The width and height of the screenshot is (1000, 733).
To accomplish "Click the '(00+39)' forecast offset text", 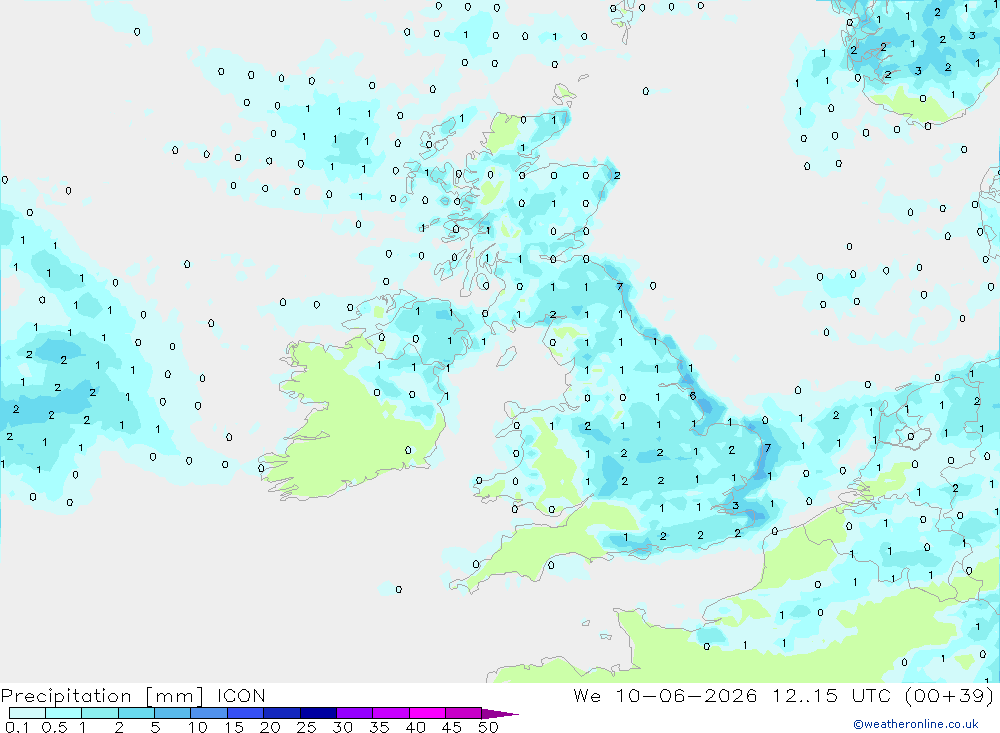I will point(949,695).
